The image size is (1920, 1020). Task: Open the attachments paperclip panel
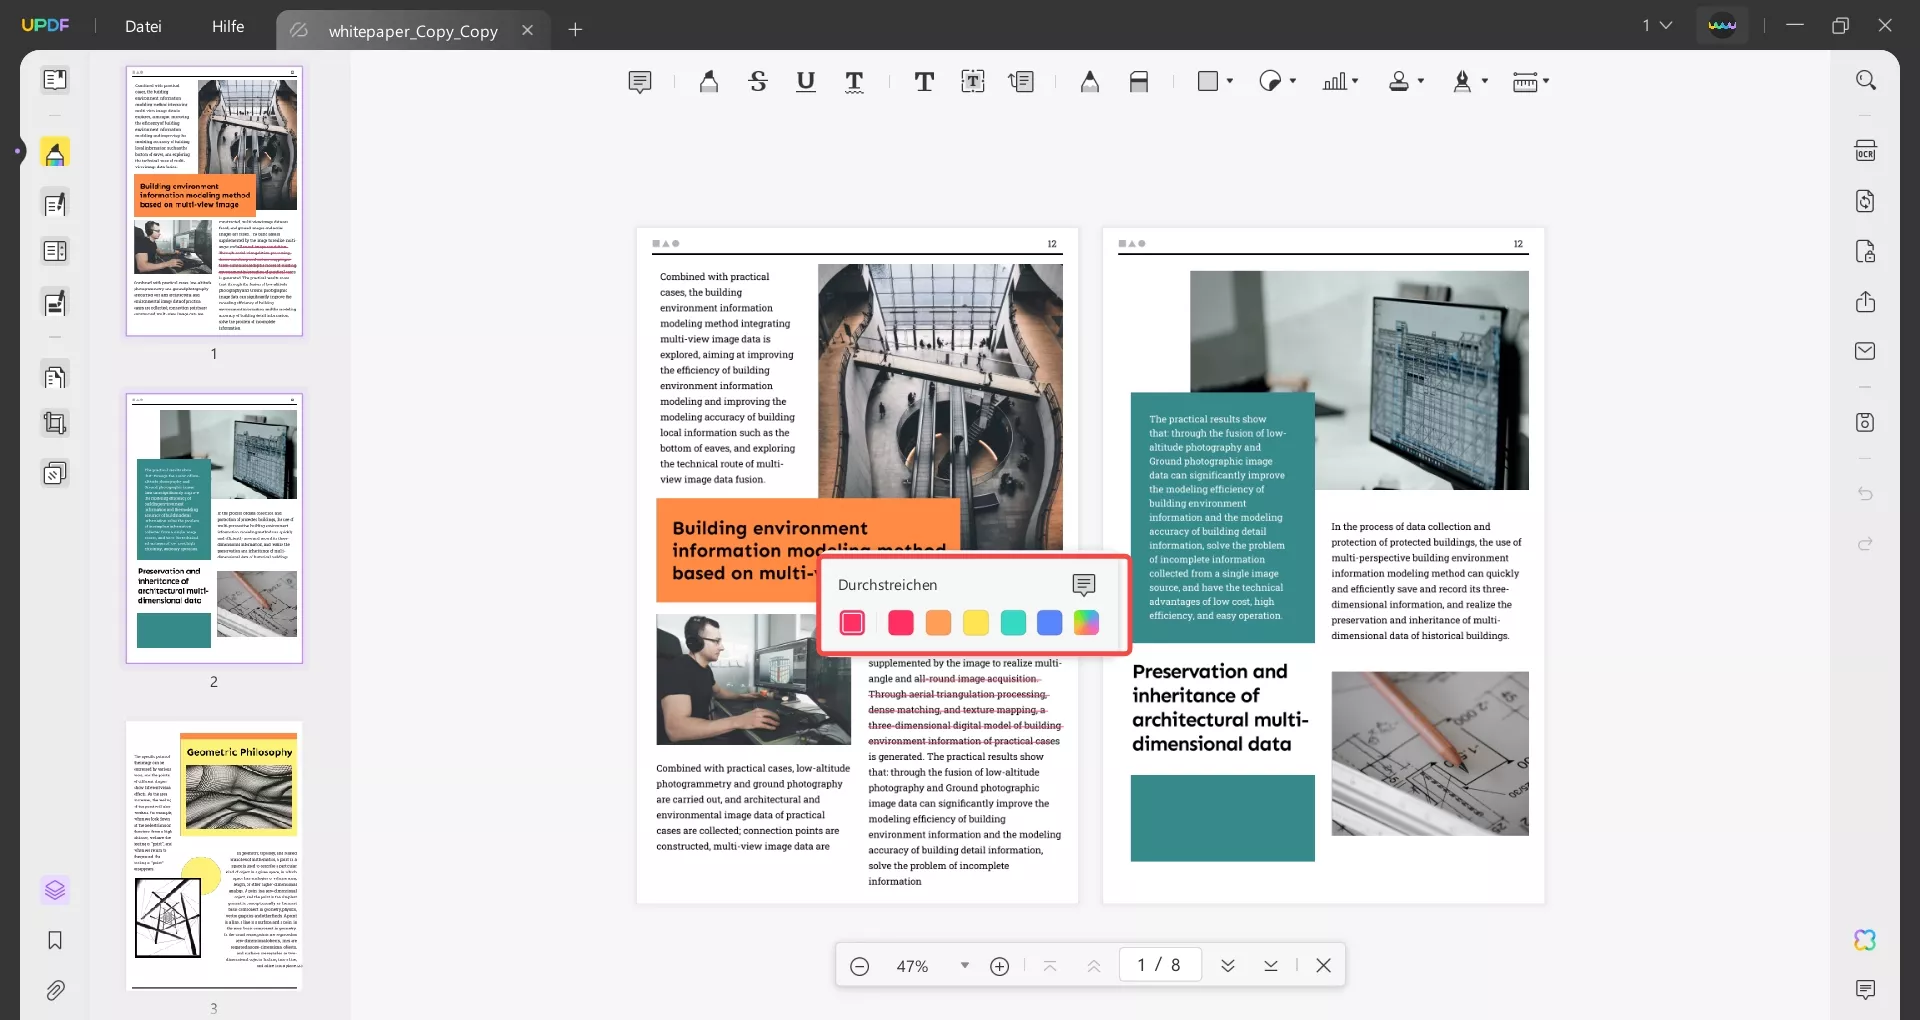tap(55, 990)
